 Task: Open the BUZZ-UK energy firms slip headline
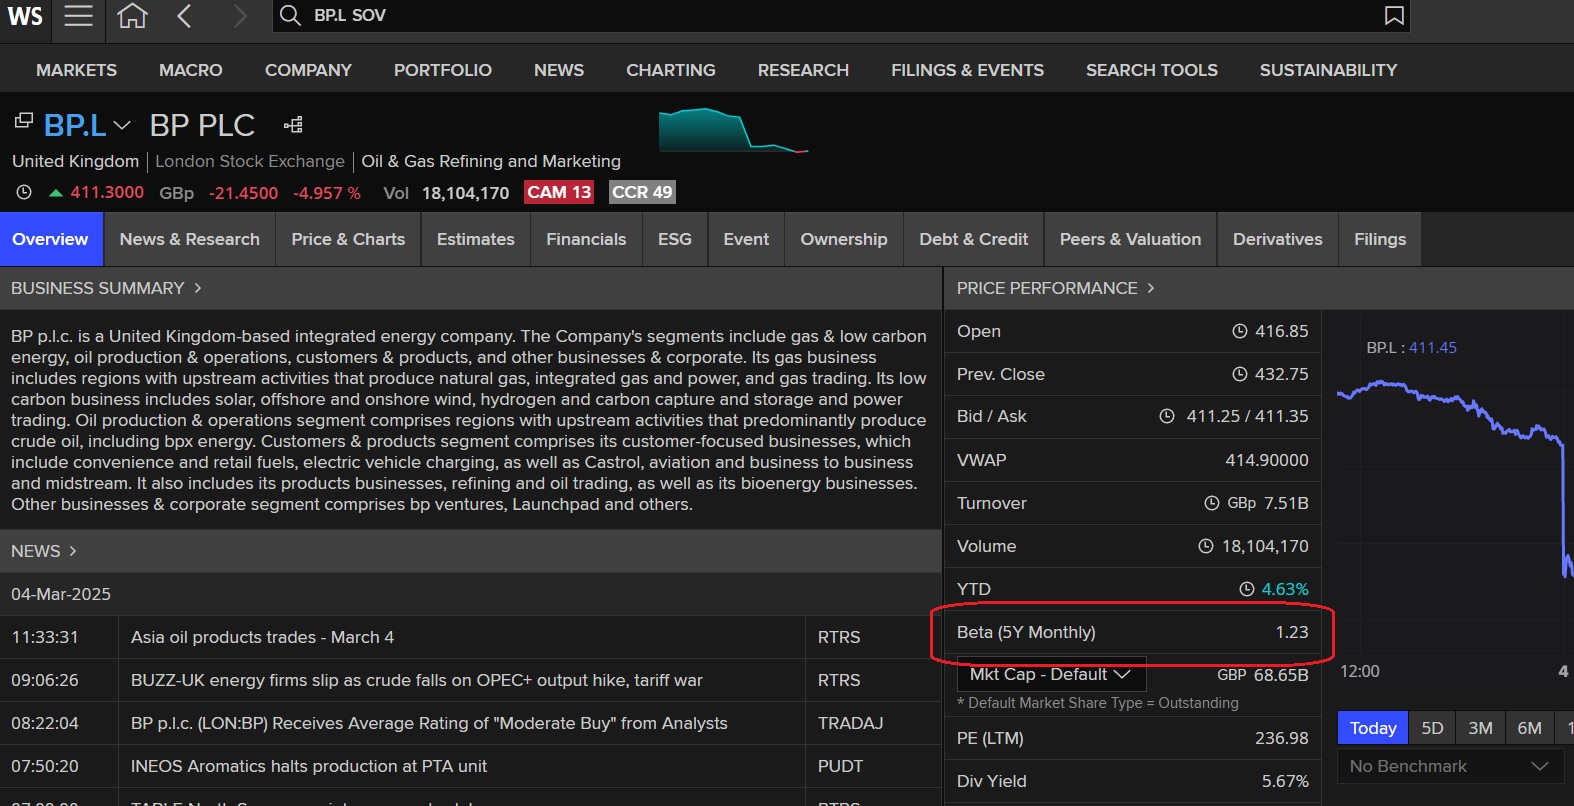[416, 680]
